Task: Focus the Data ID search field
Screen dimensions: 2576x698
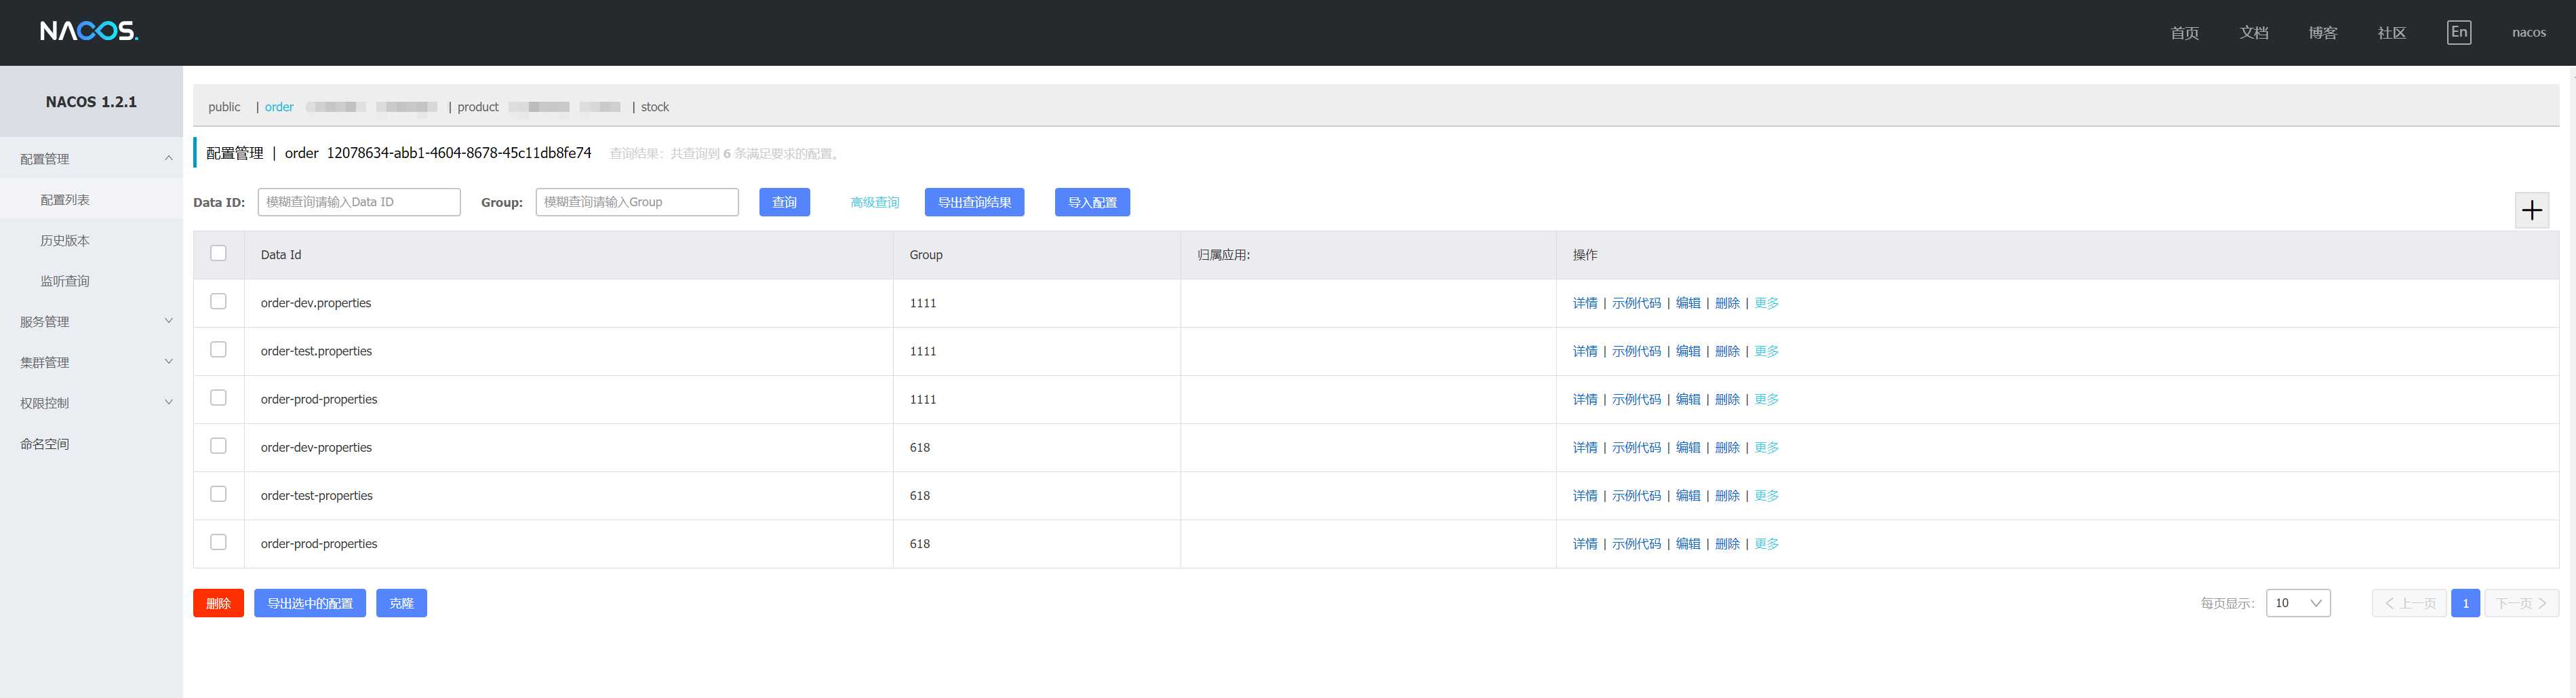Action: pyautogui.click(x=359, y=202)
